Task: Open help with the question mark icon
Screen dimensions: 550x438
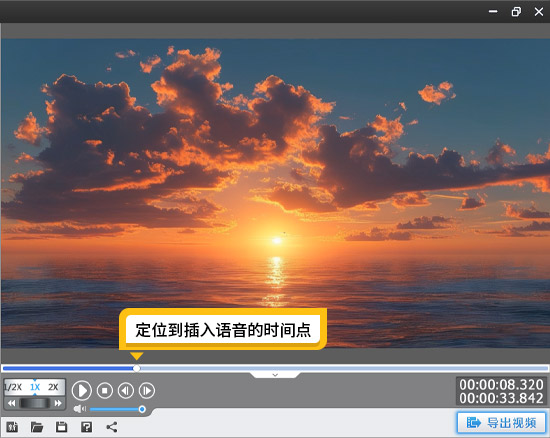Action: [x=86, y=427]
